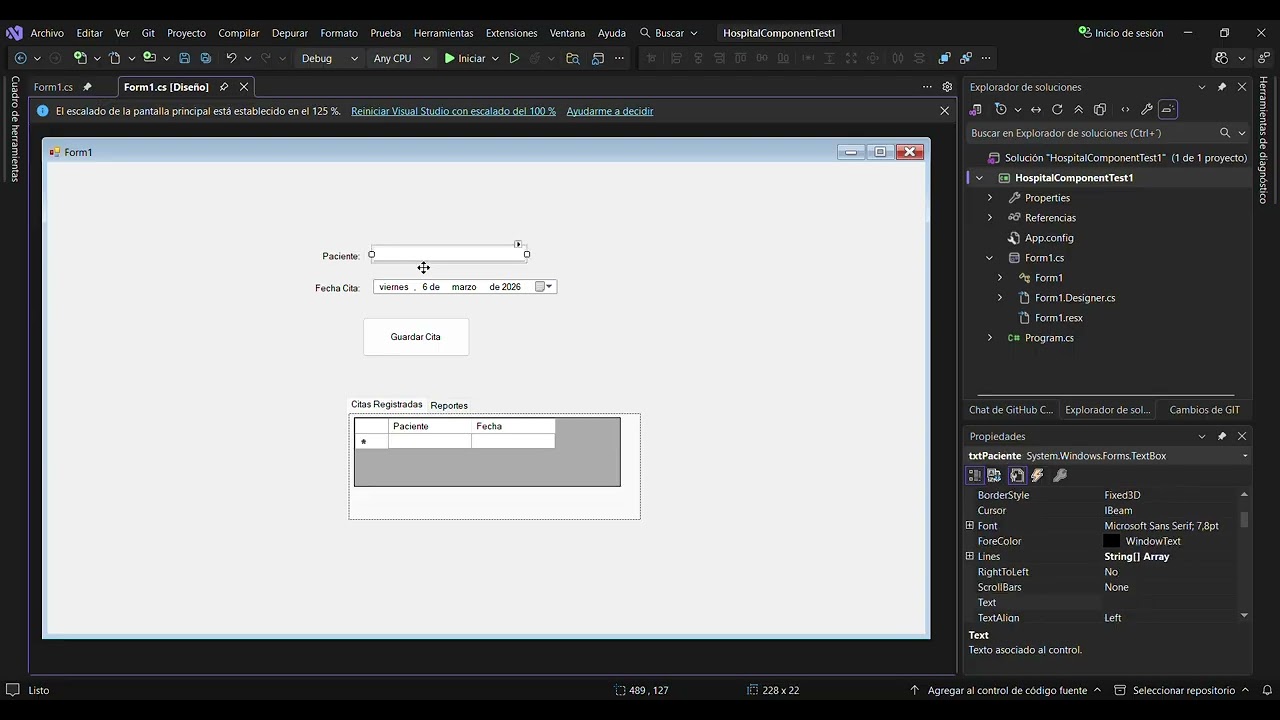Click the Guardar Cita button on form

(416, 337)
